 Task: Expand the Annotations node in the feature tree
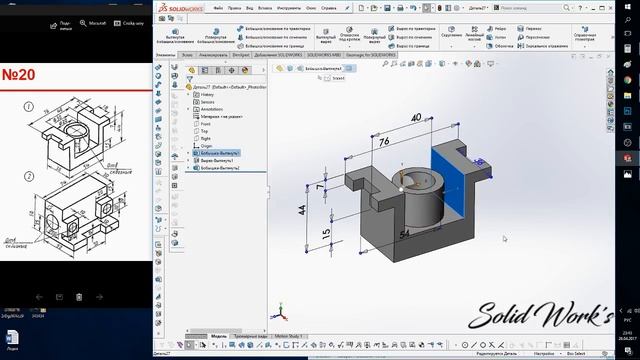[x=188, y=109]
